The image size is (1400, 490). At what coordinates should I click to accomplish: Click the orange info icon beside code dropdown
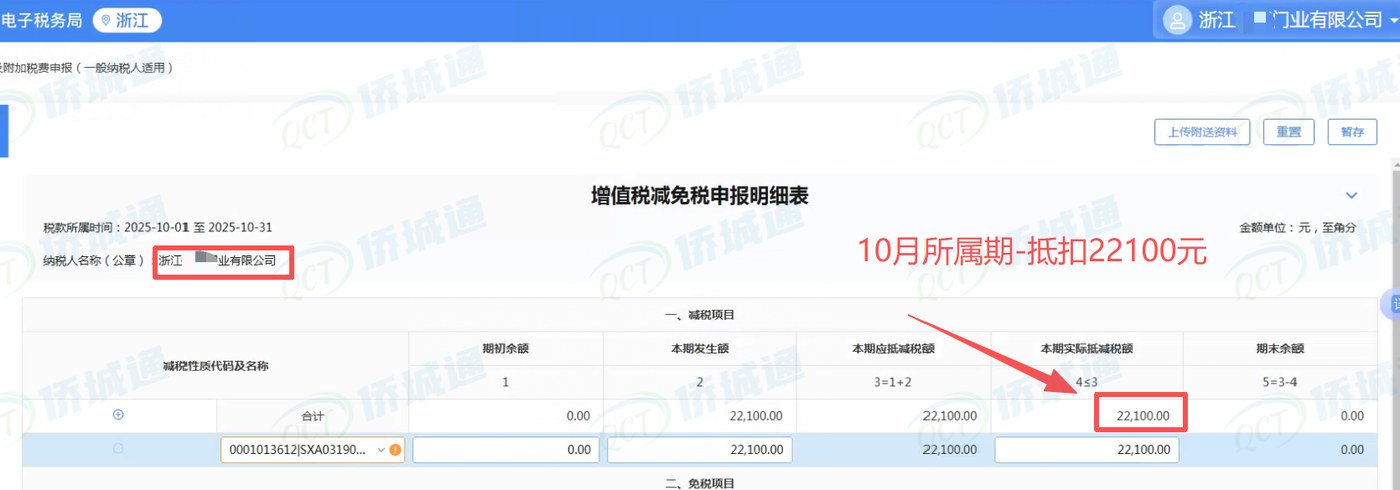395,450
